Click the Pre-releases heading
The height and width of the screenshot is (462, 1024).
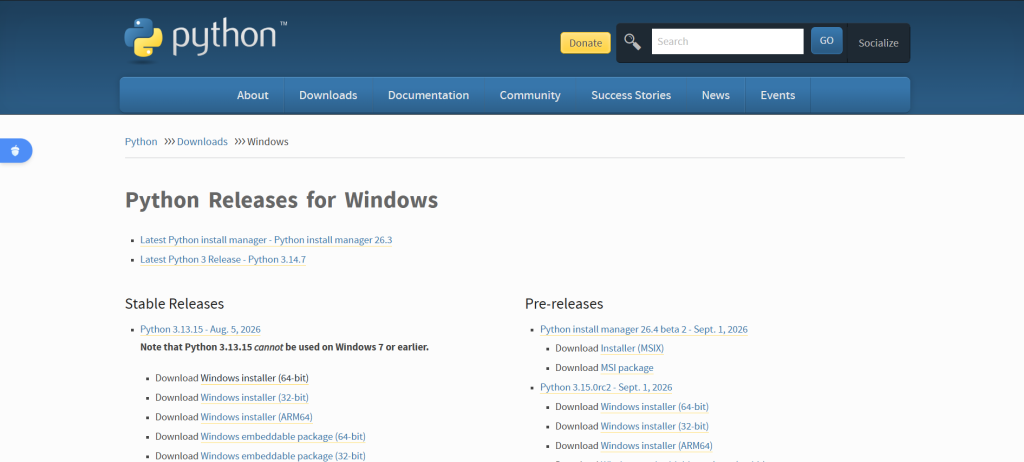(x=564, y=304)
